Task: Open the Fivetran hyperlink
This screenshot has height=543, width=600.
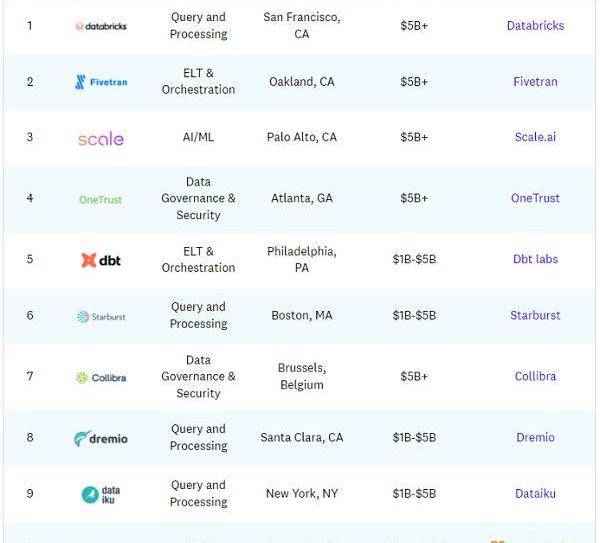Action: 535,82
